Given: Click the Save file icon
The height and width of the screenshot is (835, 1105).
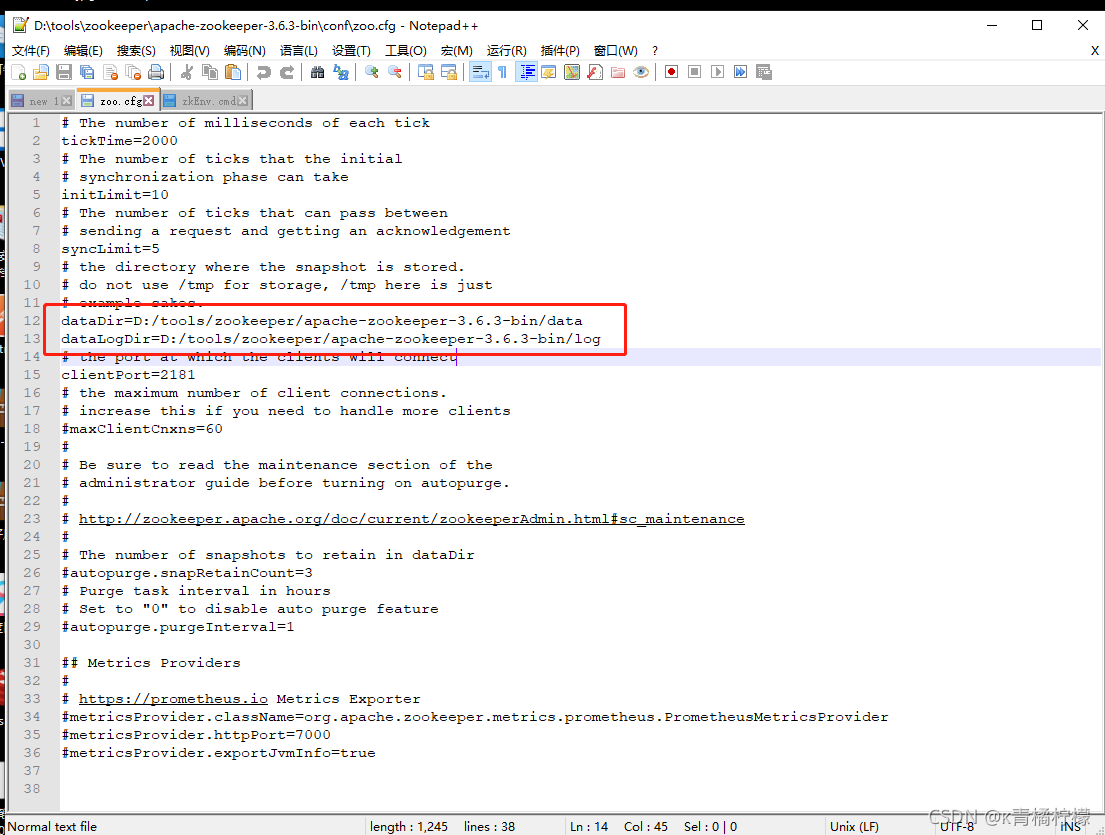Looking at the screenshot, I should click(64, 72).
